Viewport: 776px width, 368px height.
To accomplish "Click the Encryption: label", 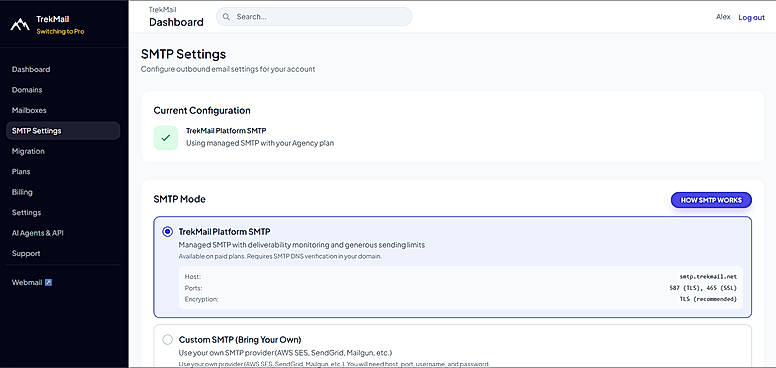I will [x=201, y=299].
